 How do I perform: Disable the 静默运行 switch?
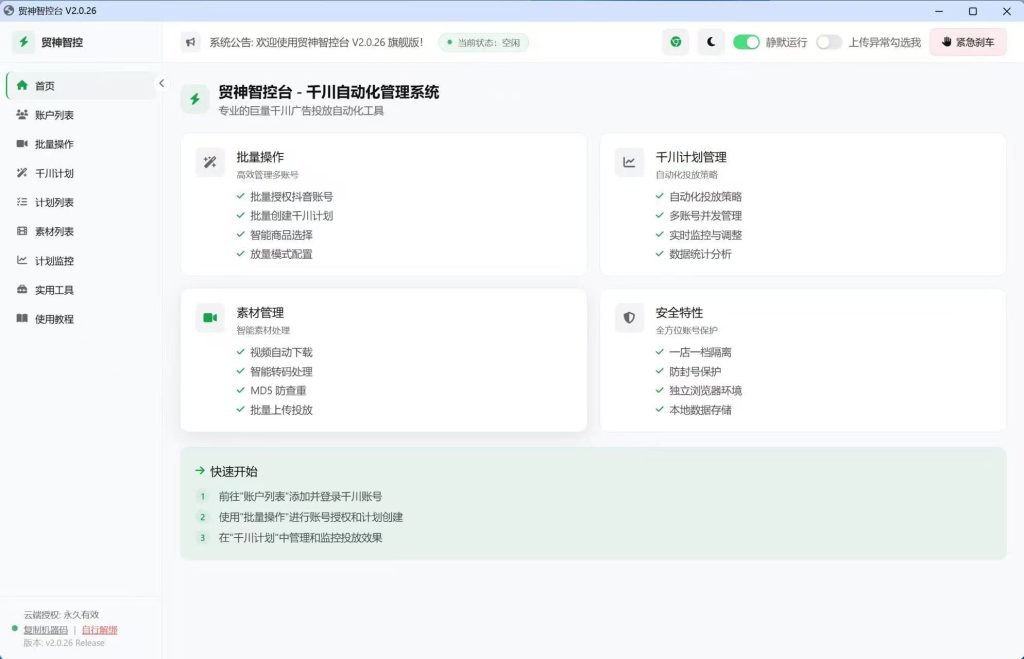[746, 42]
